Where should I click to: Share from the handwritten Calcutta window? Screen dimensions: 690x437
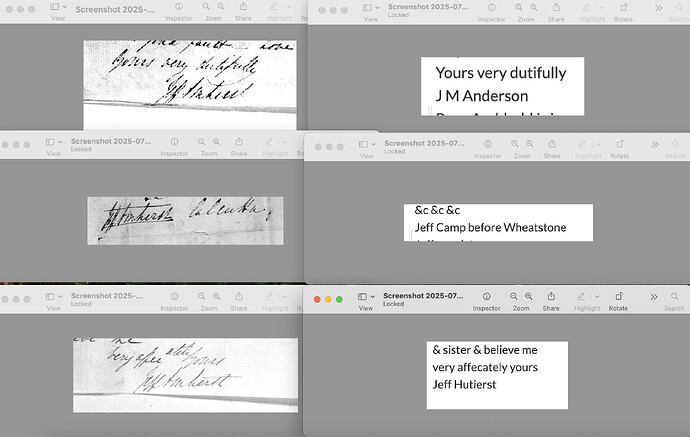coord(239,141)
